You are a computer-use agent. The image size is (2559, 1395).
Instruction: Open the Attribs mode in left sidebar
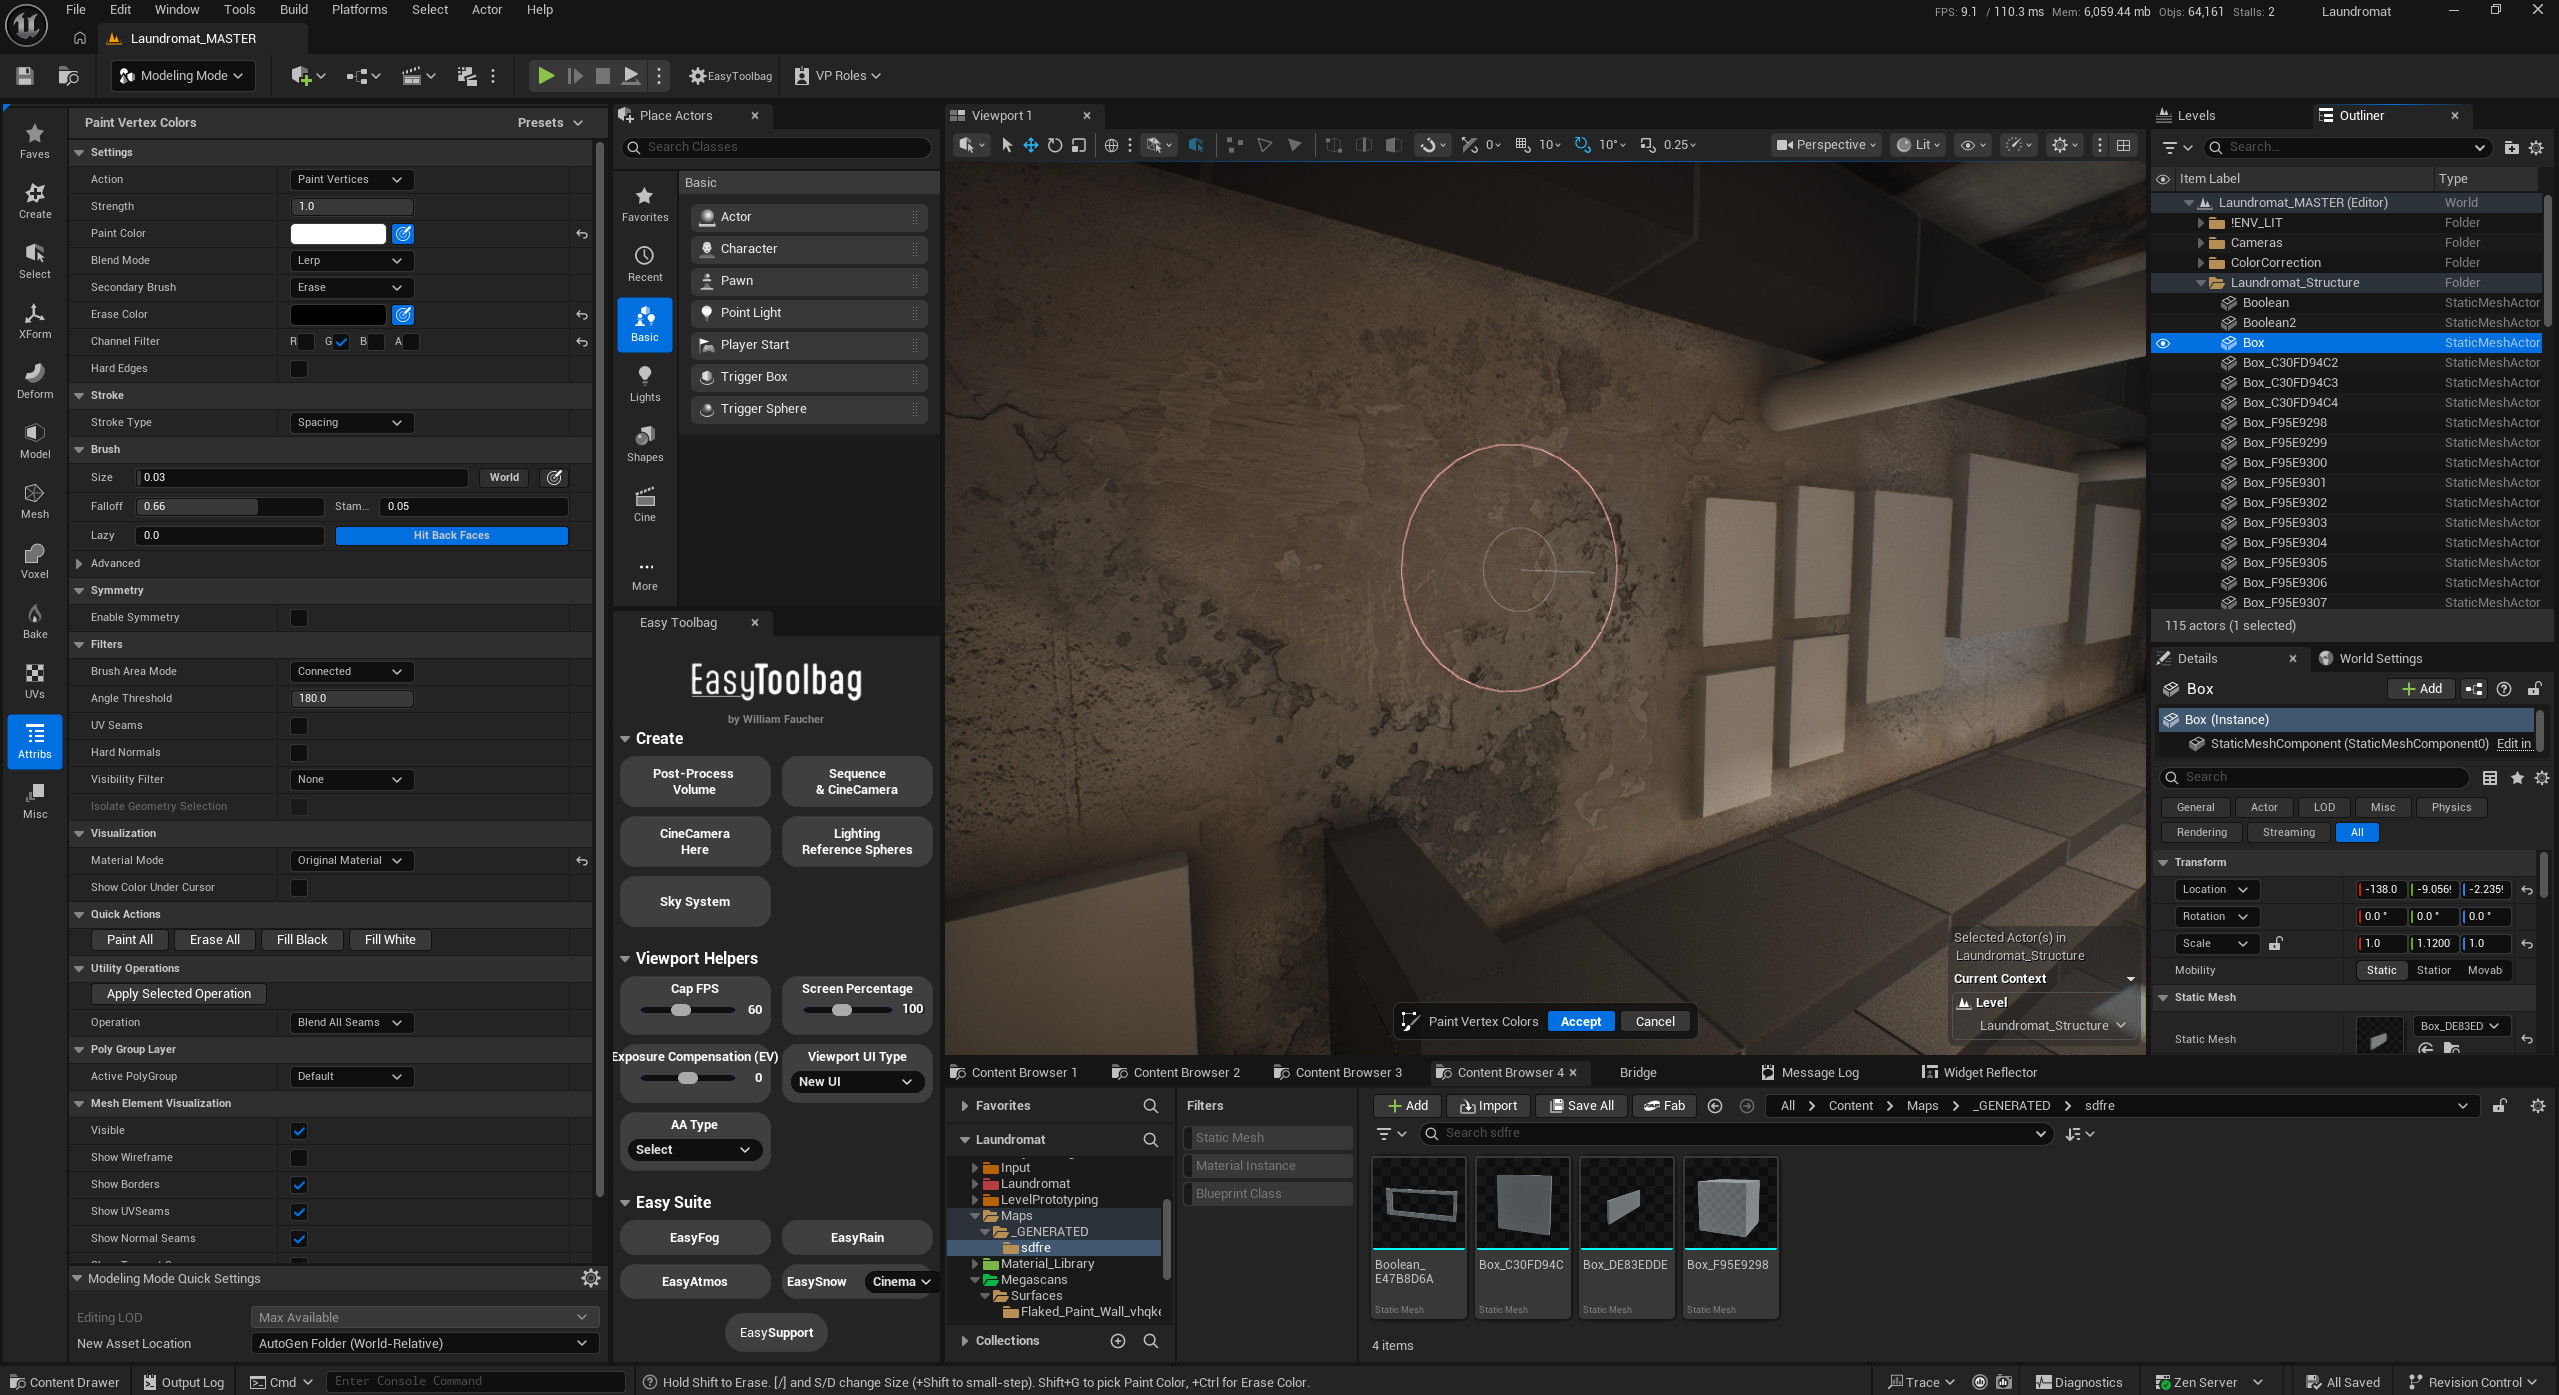34,742
